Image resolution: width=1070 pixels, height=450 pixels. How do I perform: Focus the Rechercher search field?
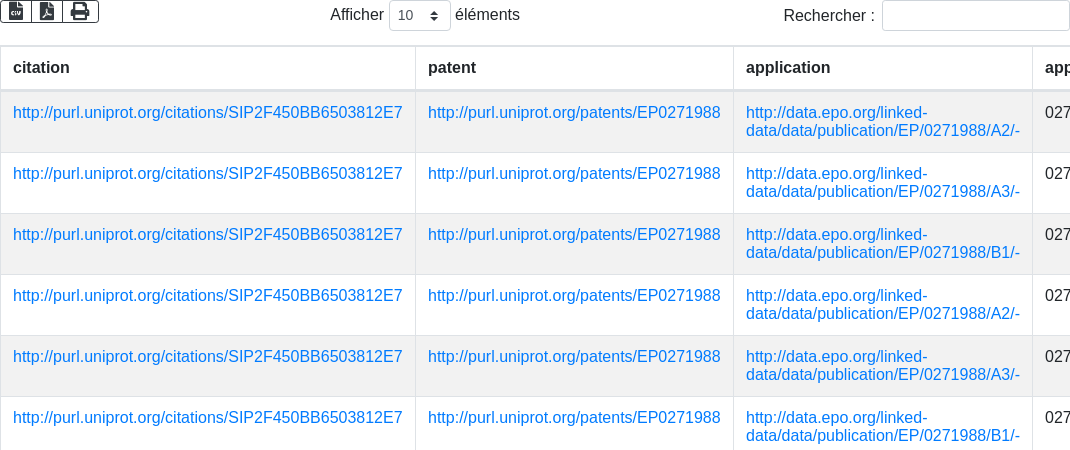[975, 16]
